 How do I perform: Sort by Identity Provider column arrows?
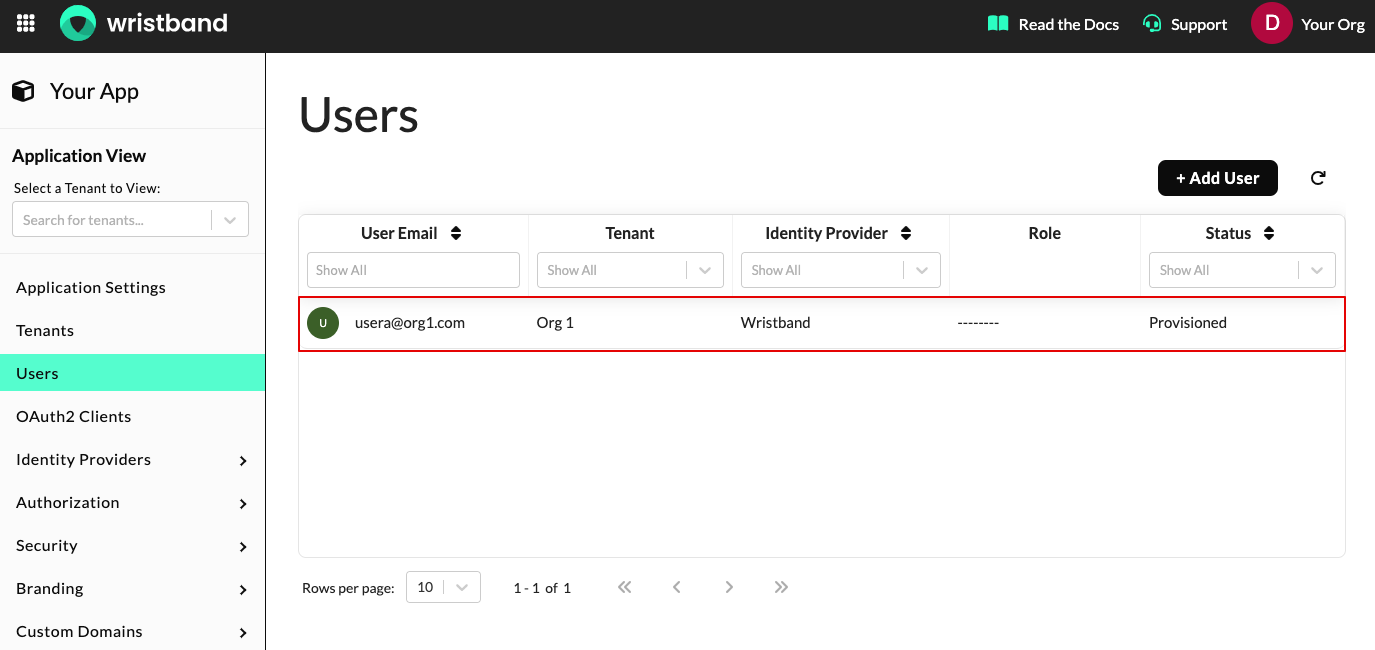coord(906,233)
